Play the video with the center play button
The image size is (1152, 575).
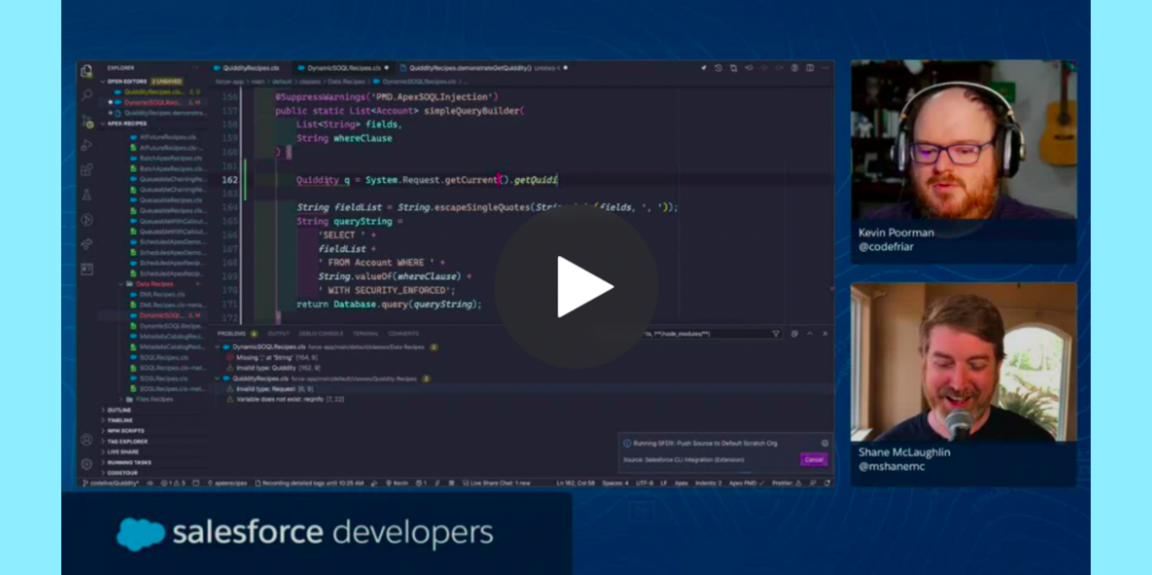click(576, 287)
